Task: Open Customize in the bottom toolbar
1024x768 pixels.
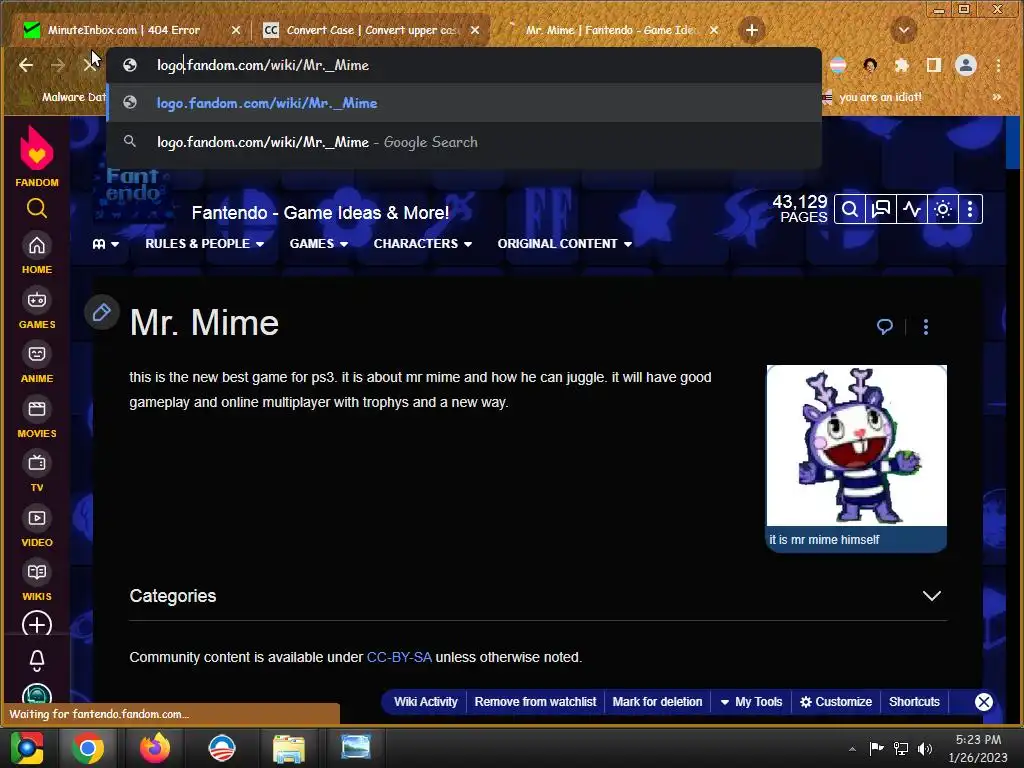Action: pos(836,702)
